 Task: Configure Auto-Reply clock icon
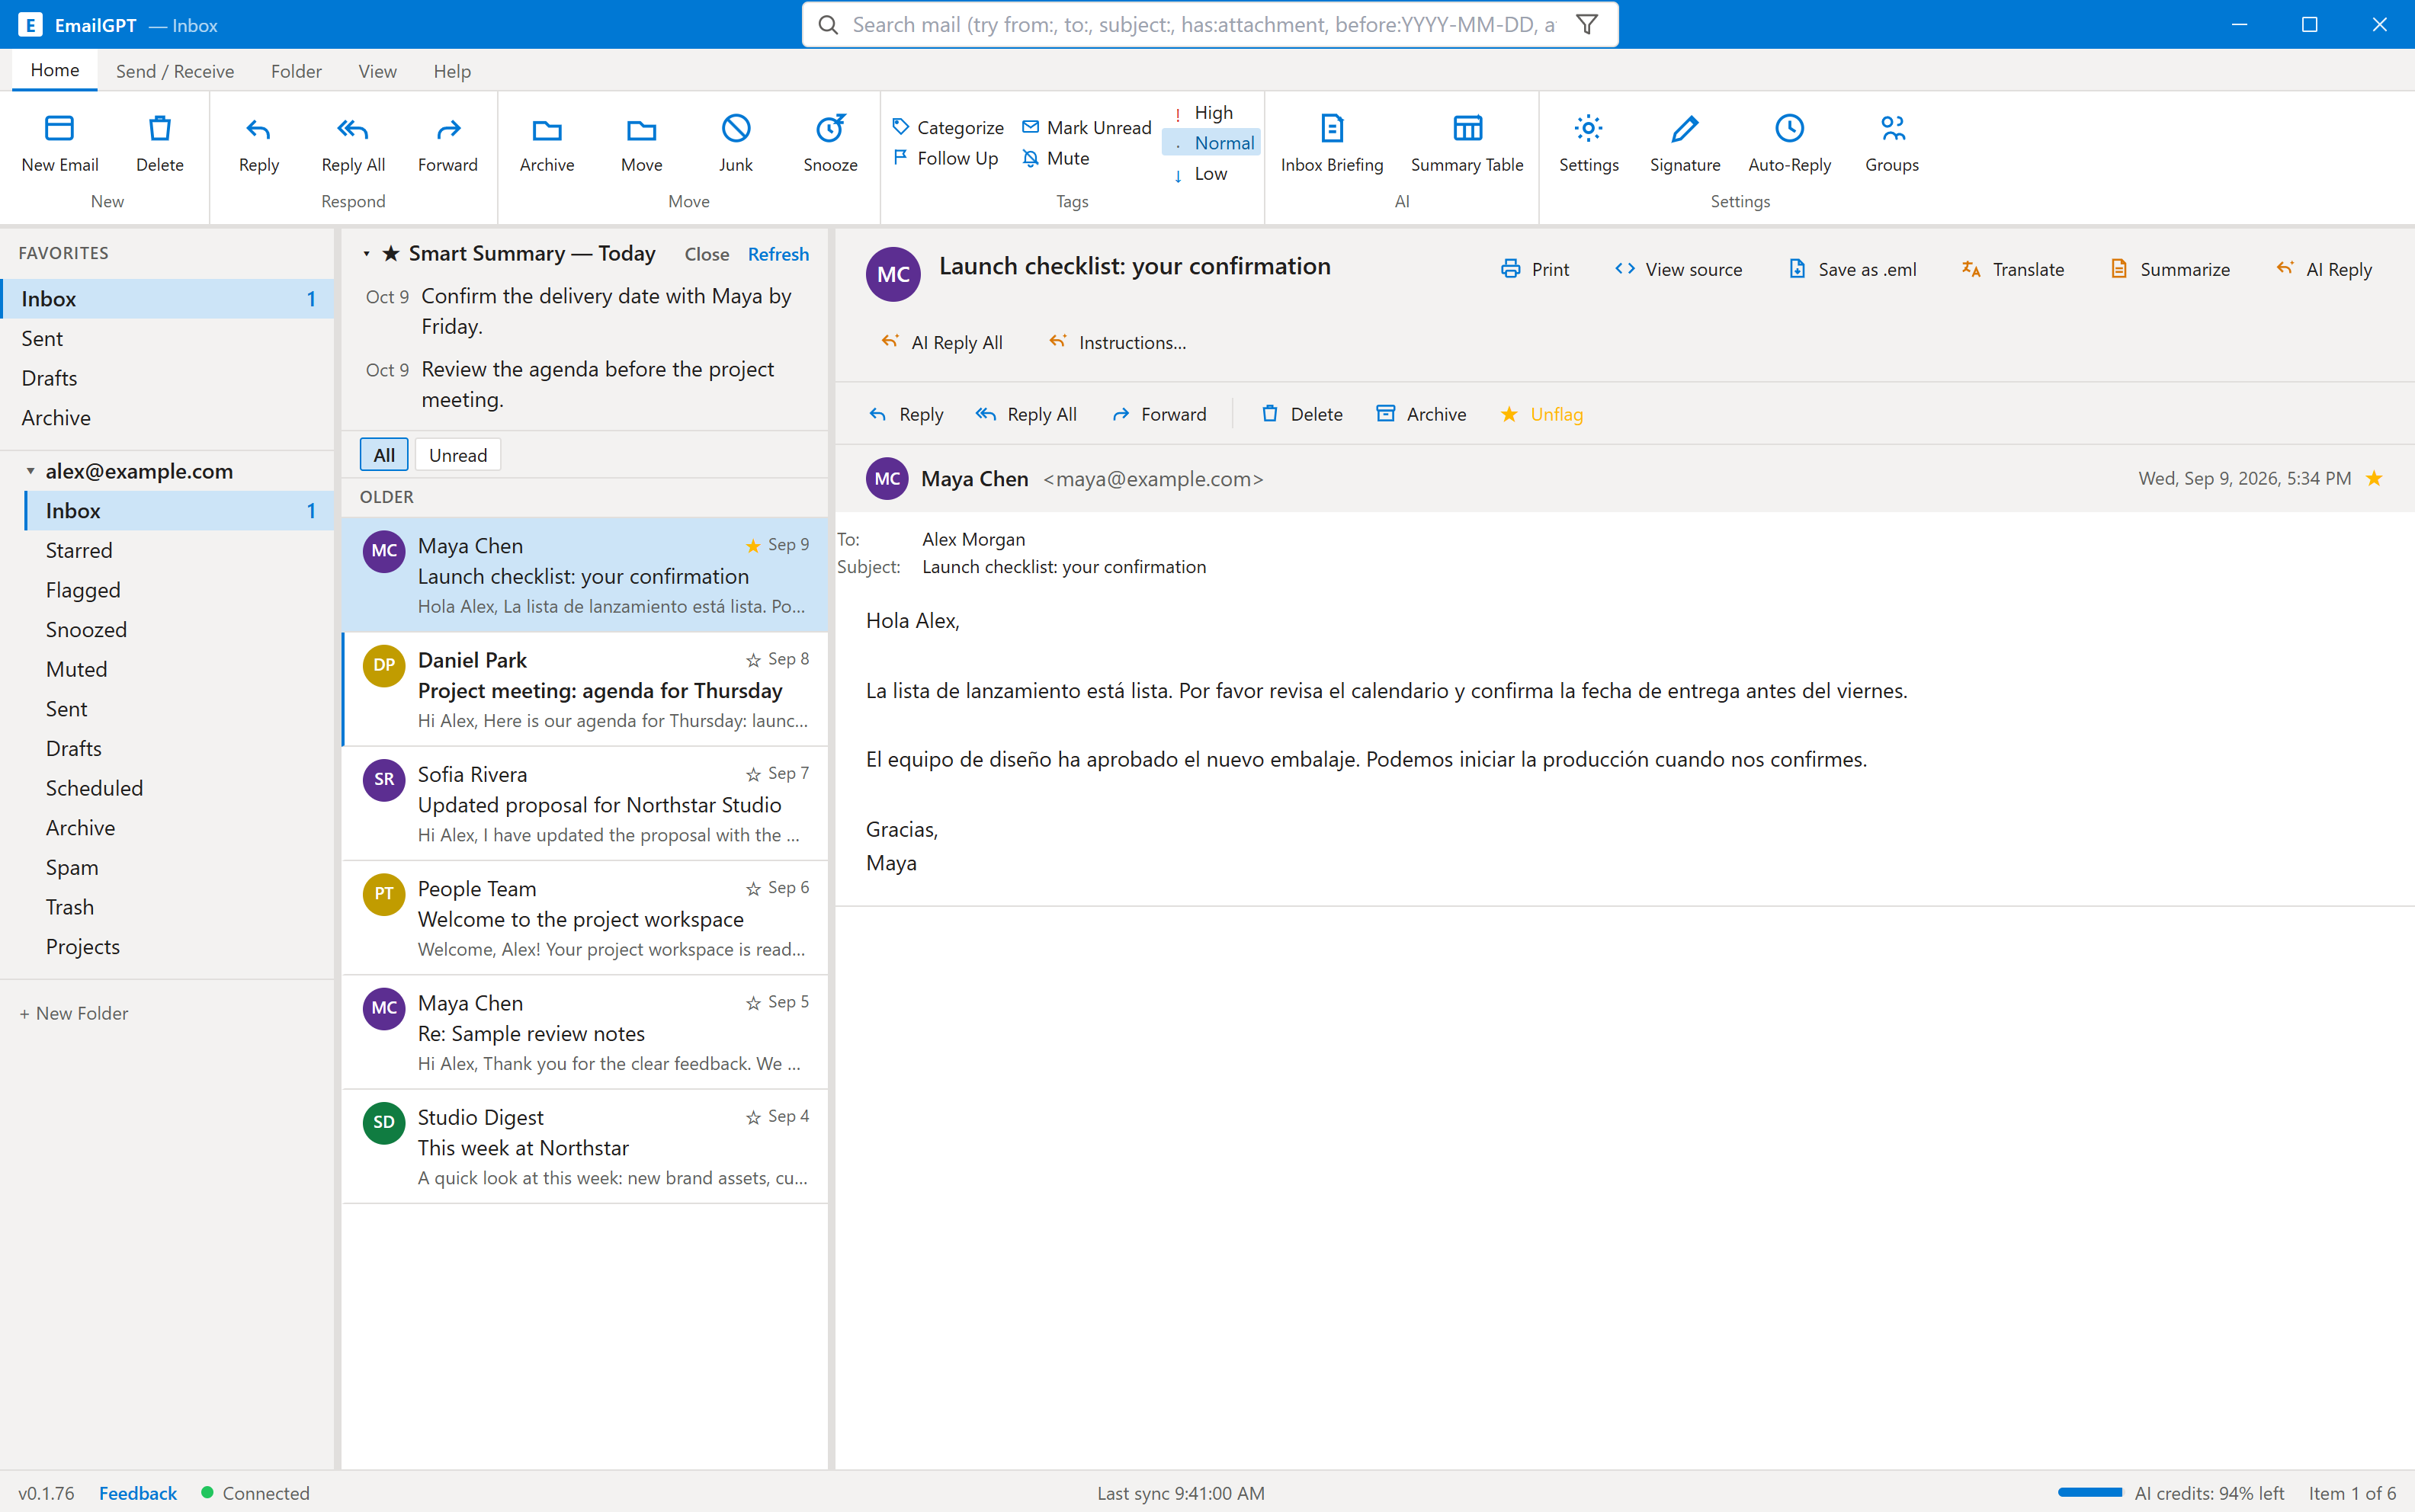(x=1789, y=128)
